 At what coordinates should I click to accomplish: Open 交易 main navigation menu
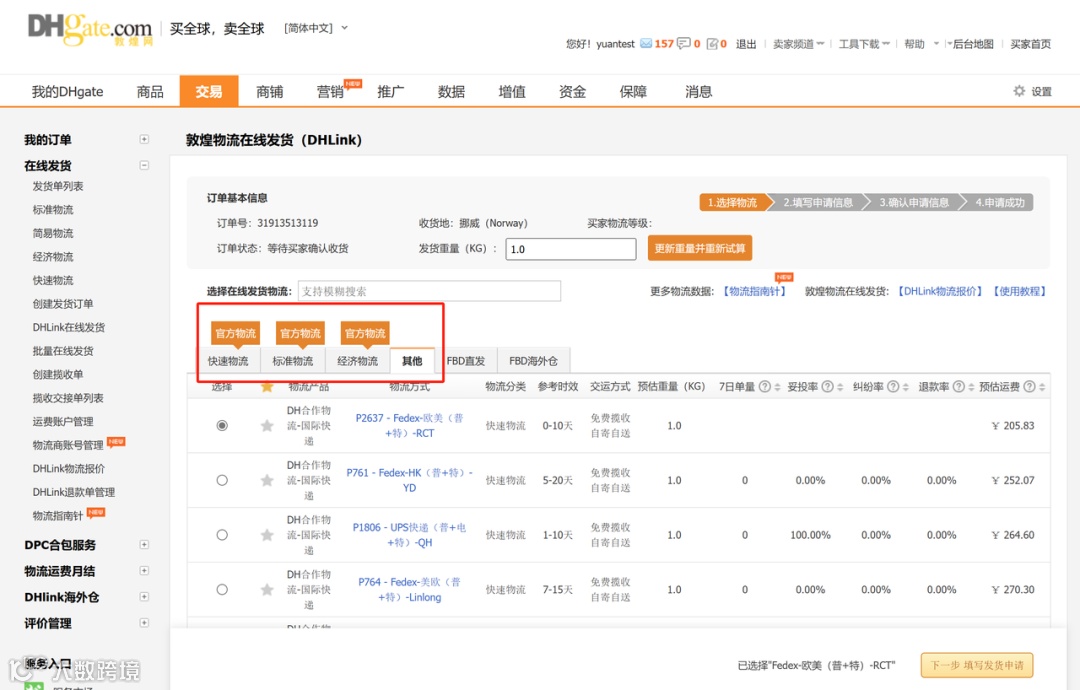(x=209, y=91)
